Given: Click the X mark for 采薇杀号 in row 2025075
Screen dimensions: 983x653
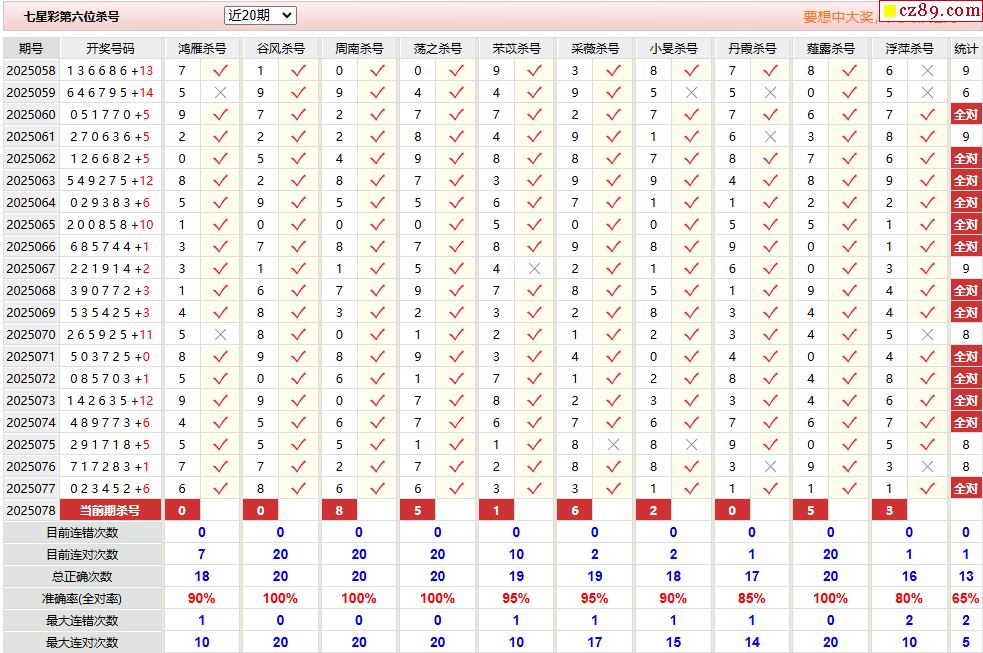Looking at the screenshot, I should tap(613, 445).
